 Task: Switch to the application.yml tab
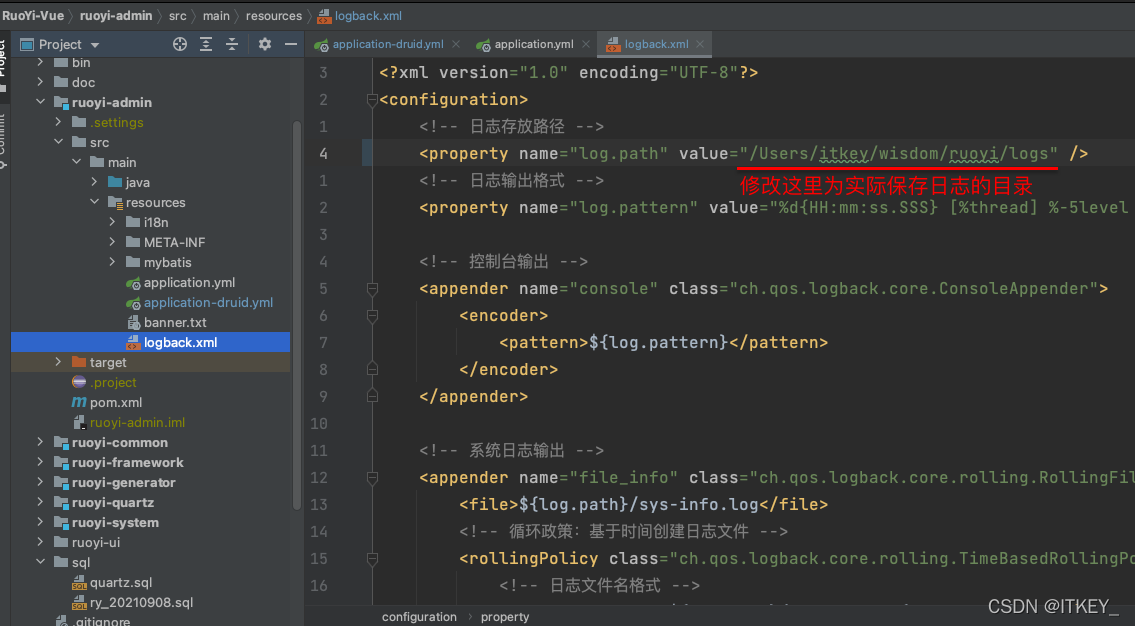(x=533, y=44)
